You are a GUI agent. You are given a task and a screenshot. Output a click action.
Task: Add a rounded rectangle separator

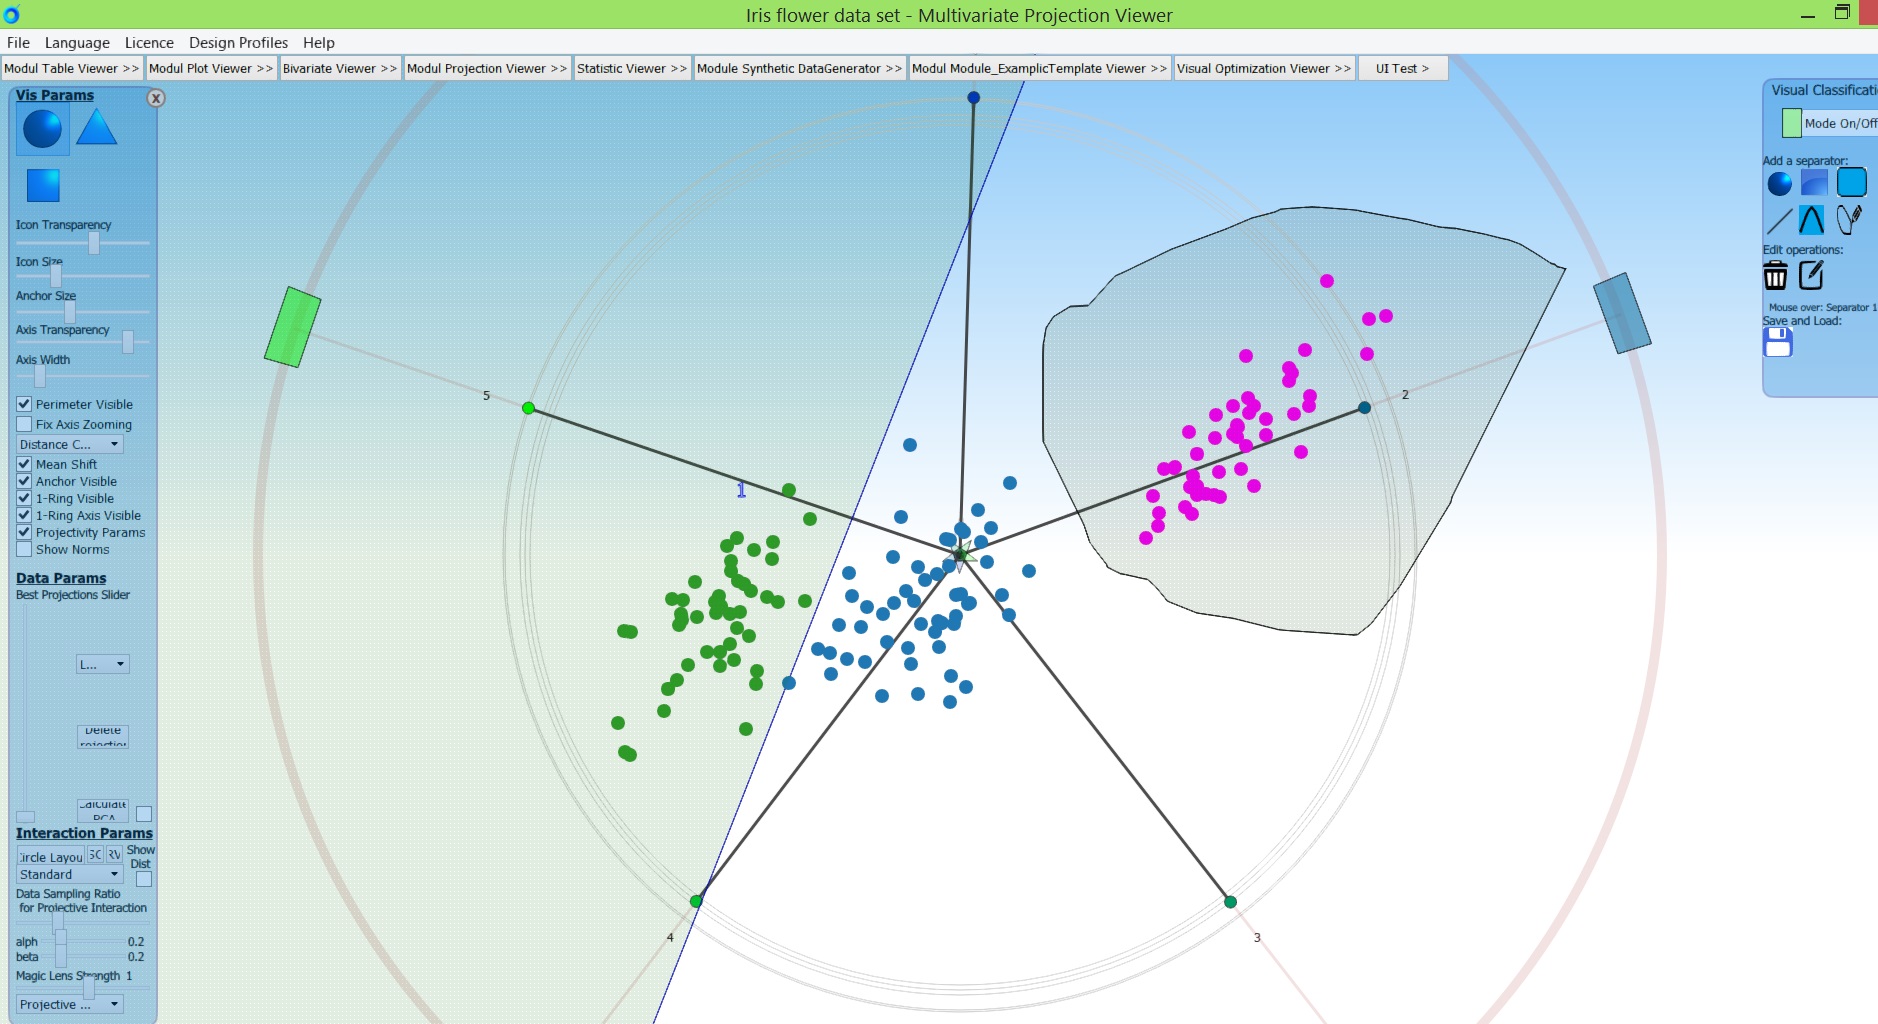pyautogui.click(x=1853, y=182)
